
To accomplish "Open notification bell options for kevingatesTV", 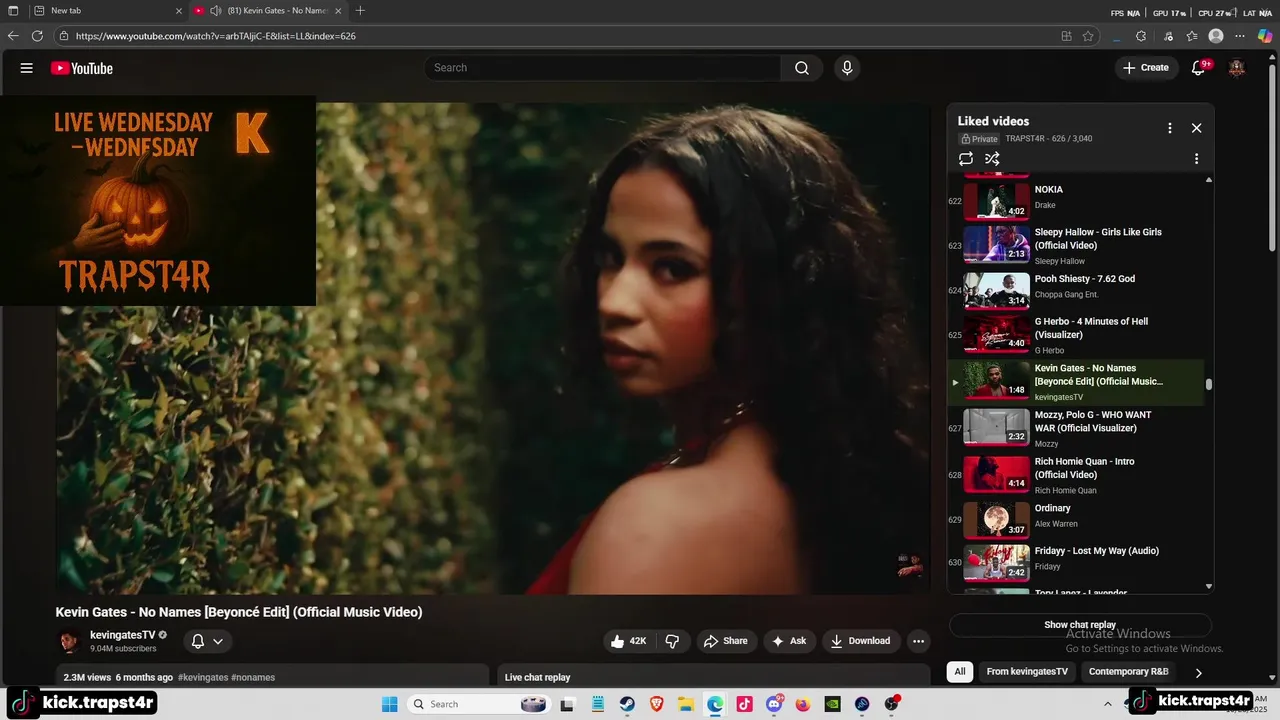I will click(x=207, y=641).
